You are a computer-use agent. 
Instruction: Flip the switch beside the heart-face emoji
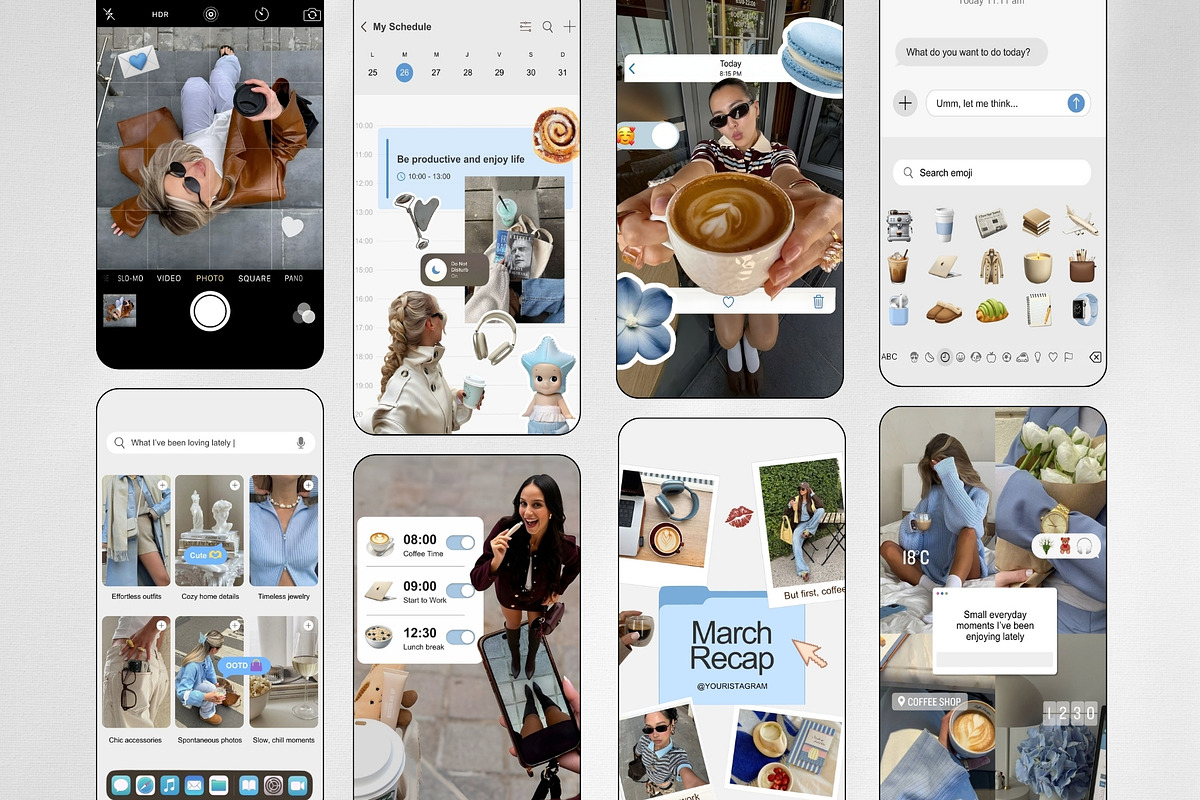(664, 135)
